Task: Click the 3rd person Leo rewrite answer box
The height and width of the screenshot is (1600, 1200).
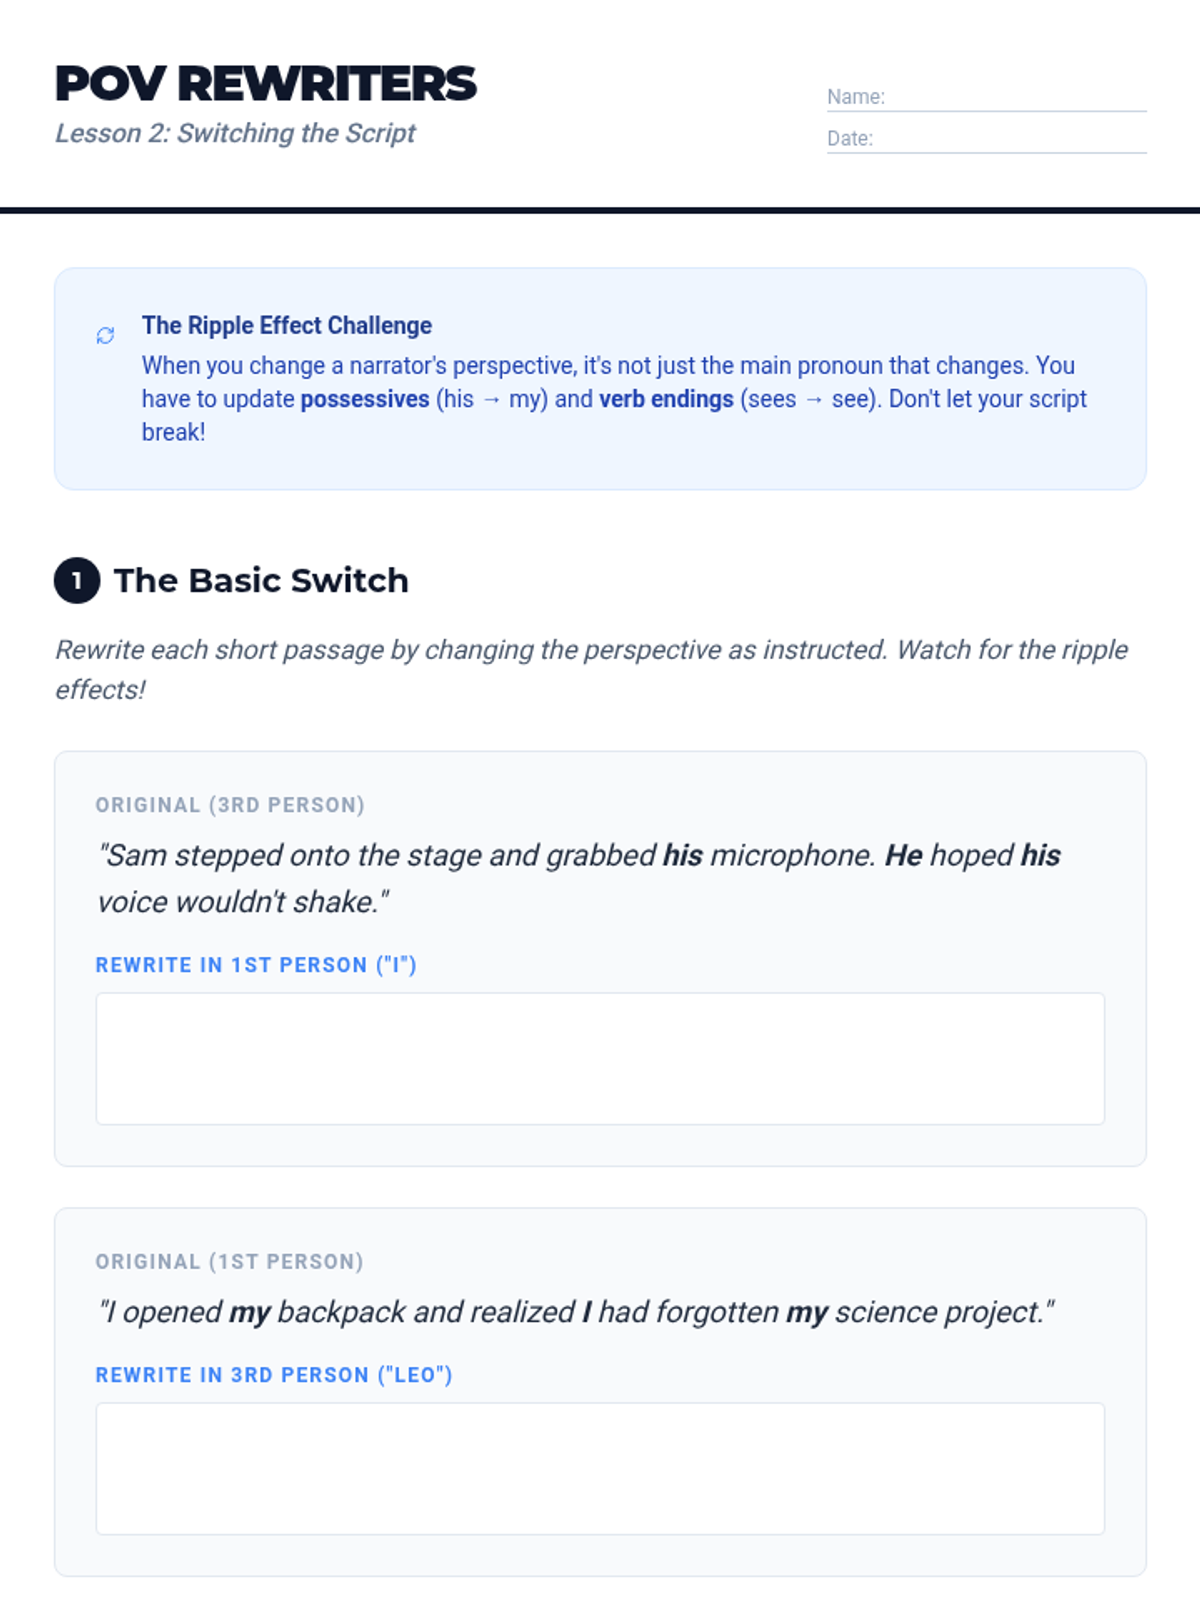Action: [600, 1468]
